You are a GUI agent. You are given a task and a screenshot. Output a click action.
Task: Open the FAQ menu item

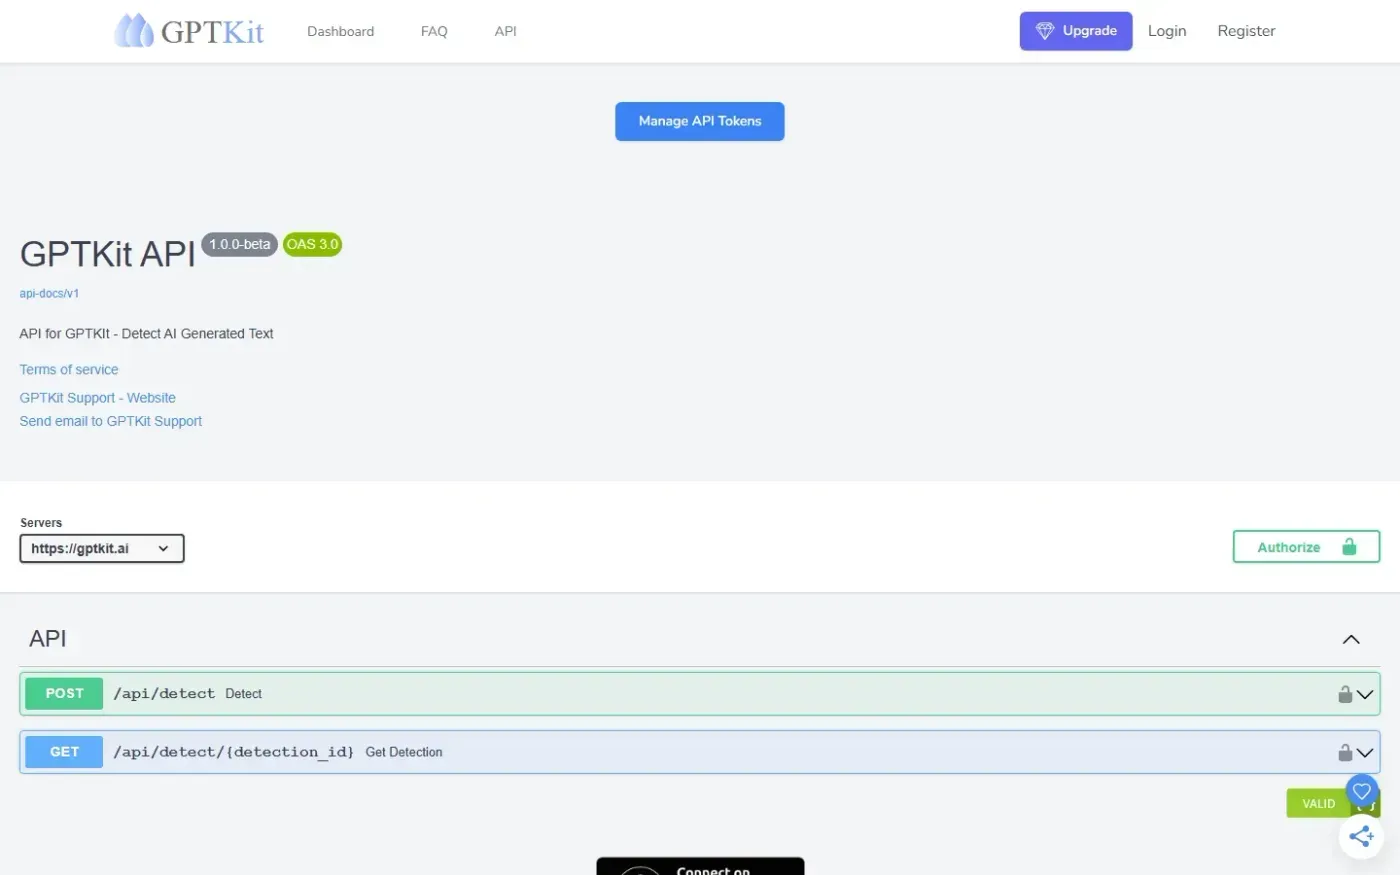tap(434, 31)
